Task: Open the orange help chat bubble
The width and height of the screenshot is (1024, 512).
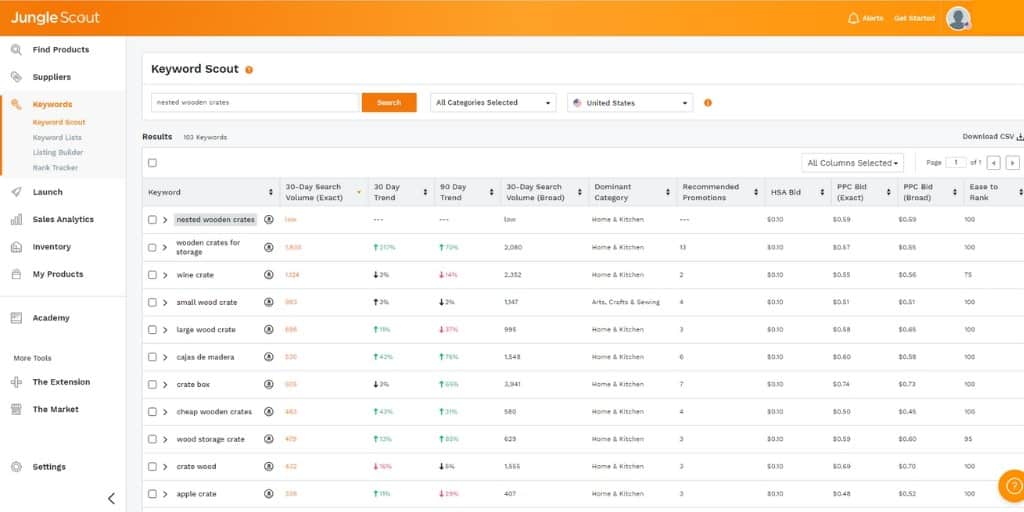Action: click(x=1012, y=486)
